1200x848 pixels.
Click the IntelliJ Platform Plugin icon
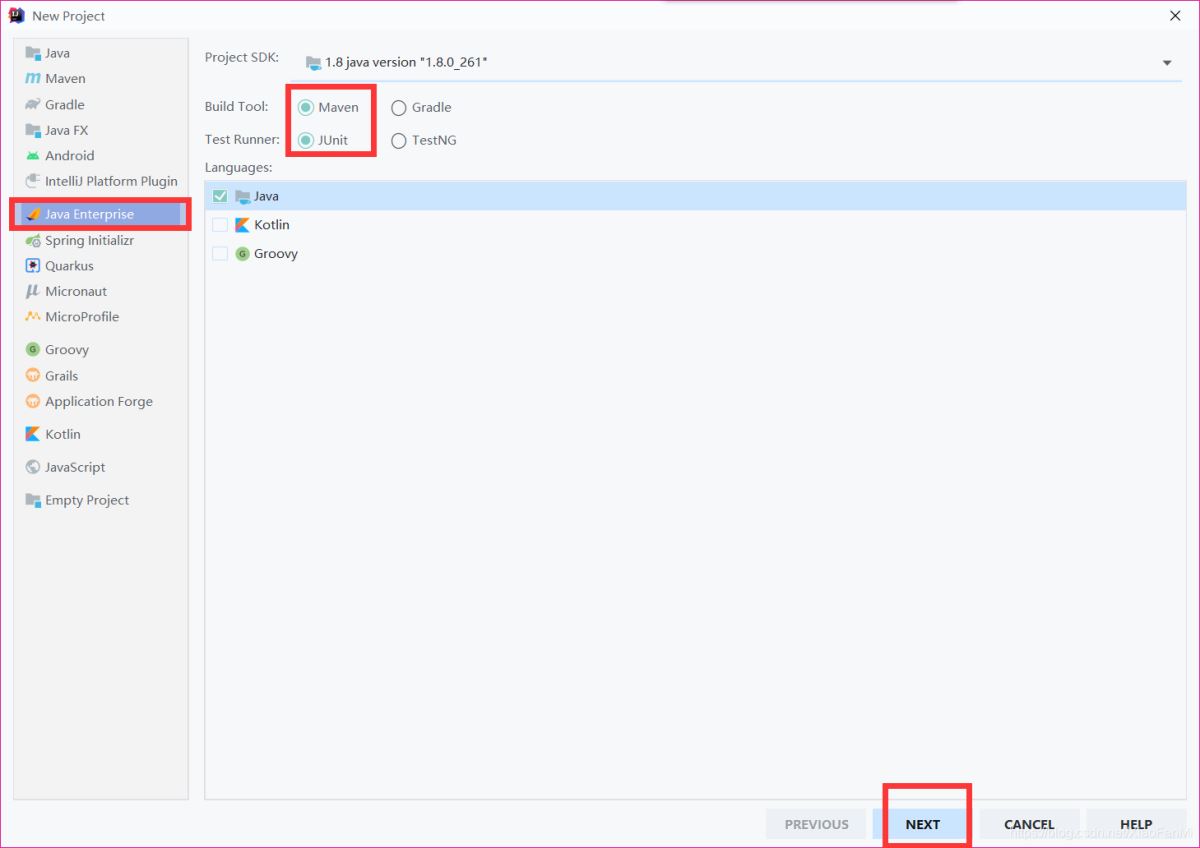click(33, 181)
